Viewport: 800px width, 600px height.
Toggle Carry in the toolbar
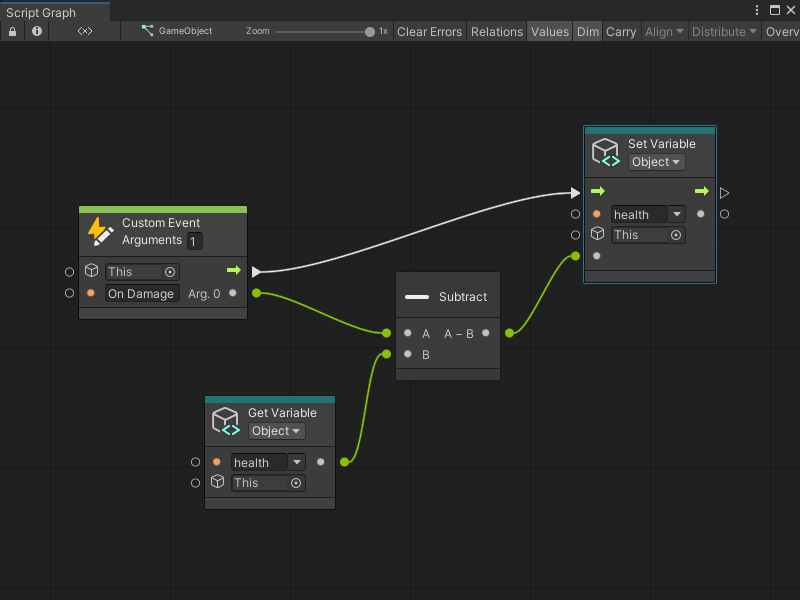(x=621, y=31)
